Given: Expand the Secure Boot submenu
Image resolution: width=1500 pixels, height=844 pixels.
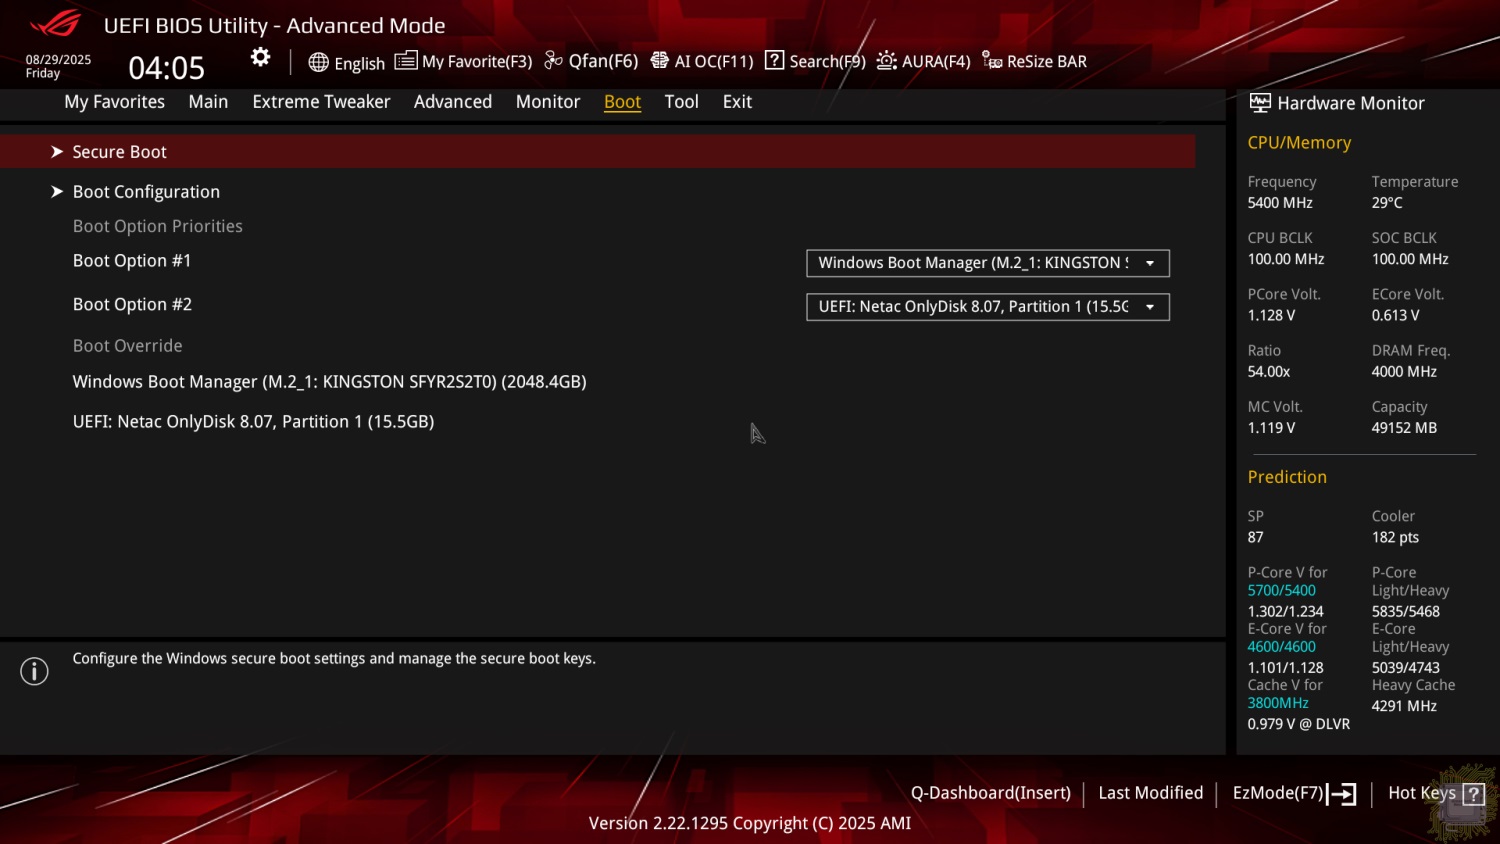Looking at the screenshot, I should pos(119,152).
